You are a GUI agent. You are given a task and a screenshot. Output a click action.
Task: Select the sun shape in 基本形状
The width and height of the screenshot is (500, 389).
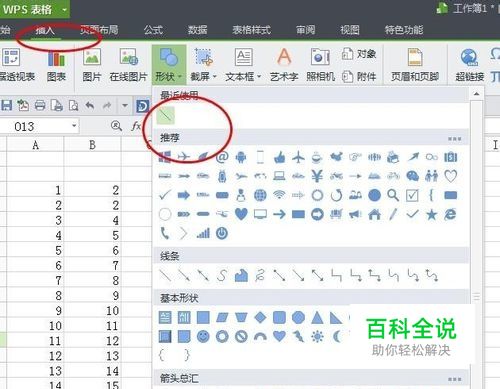[x=317, y=337]
